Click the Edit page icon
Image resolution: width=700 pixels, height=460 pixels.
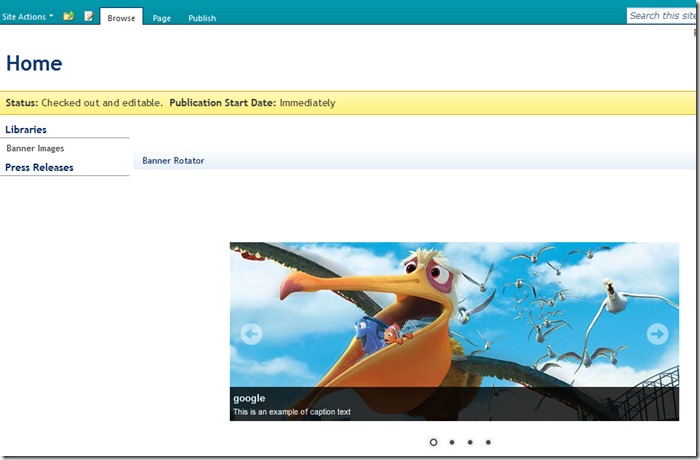tap(89, 17)
